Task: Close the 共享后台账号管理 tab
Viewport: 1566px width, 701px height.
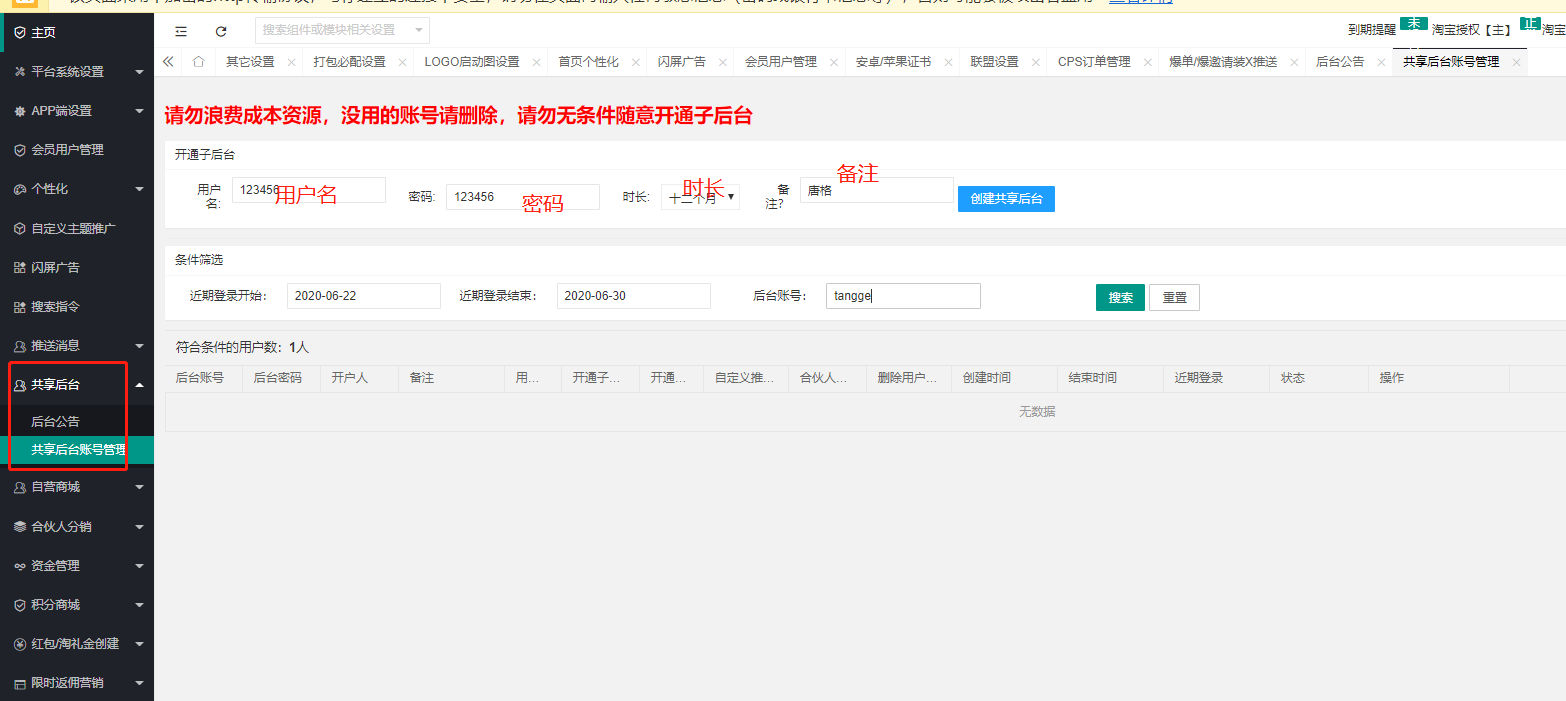Action: tap(1517, 62)
